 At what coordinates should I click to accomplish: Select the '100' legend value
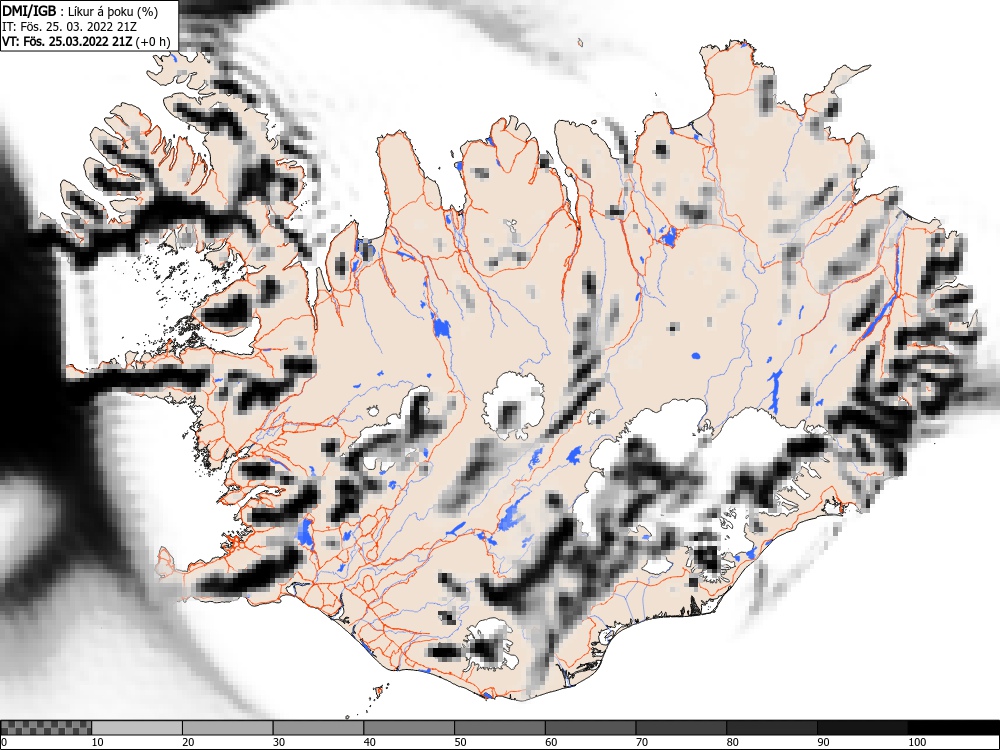tap(916, 742)
